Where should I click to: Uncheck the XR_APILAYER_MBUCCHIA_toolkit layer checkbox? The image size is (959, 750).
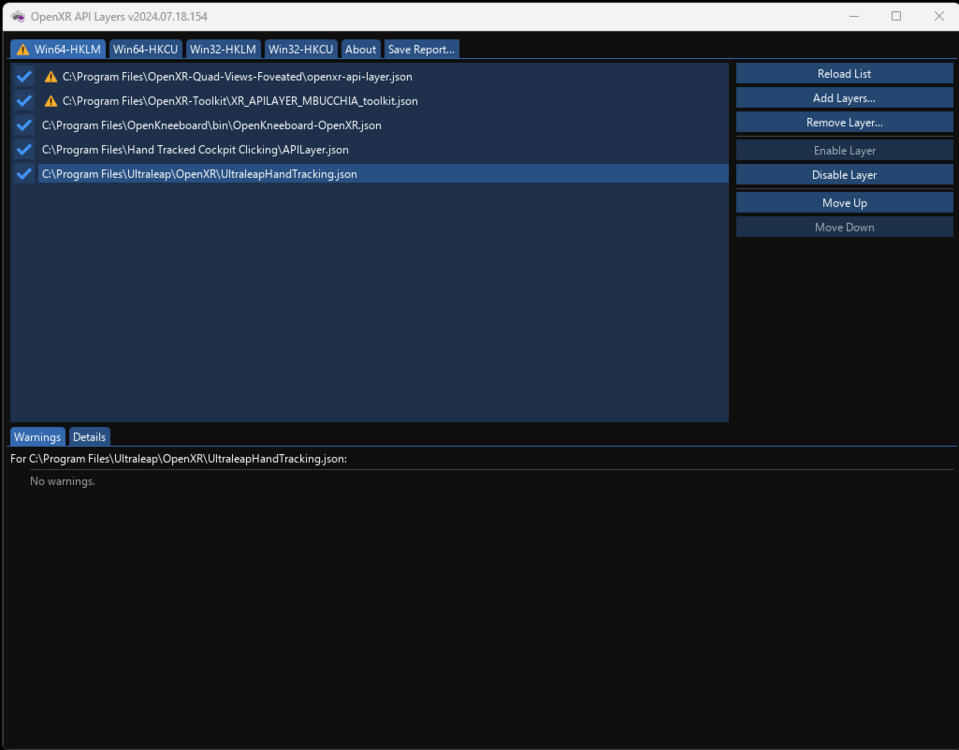pyautogui.click(x=24, y=101)
